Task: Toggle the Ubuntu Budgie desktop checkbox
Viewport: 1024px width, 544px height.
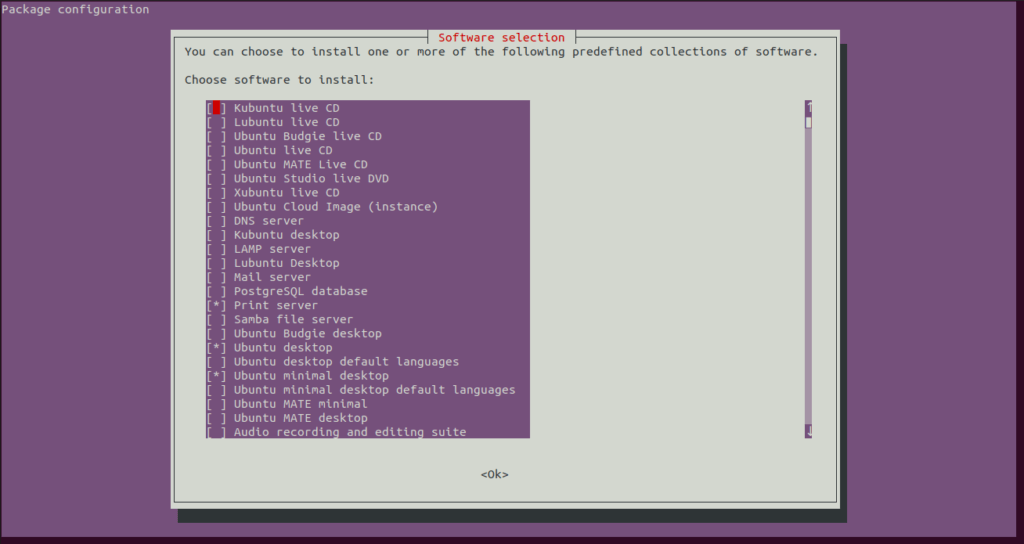Action: [216, 334]
